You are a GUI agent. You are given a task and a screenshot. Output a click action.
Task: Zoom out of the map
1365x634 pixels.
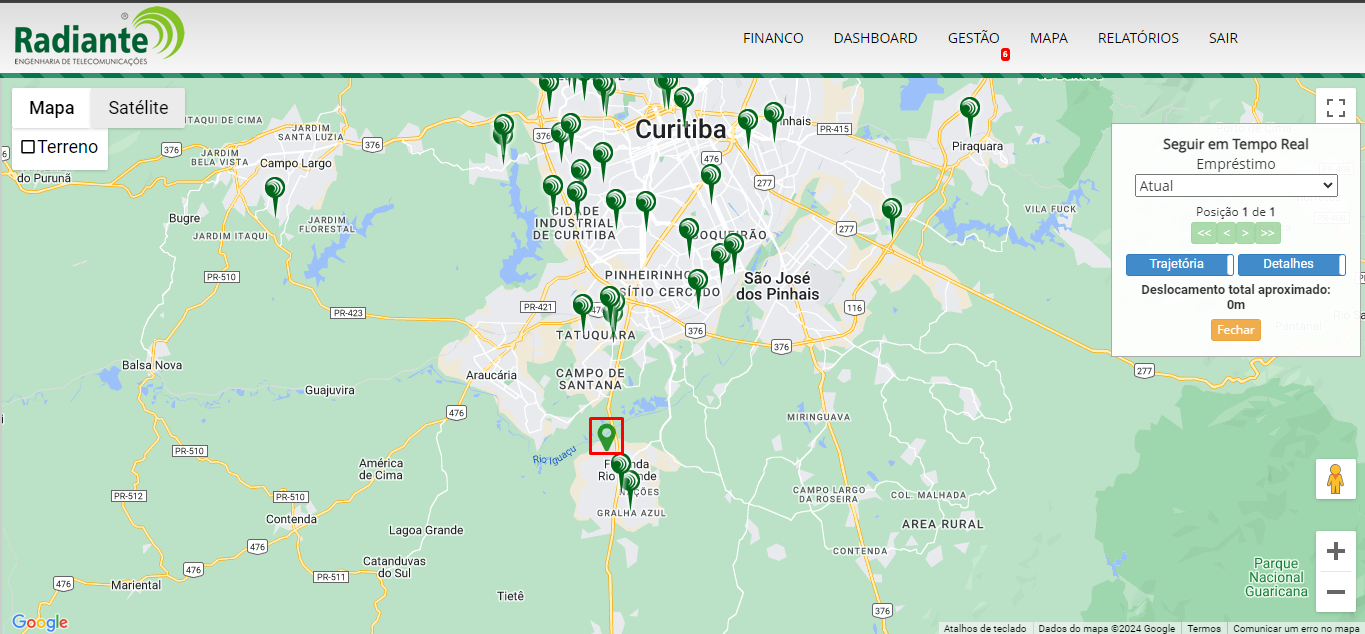point(1335,592)
